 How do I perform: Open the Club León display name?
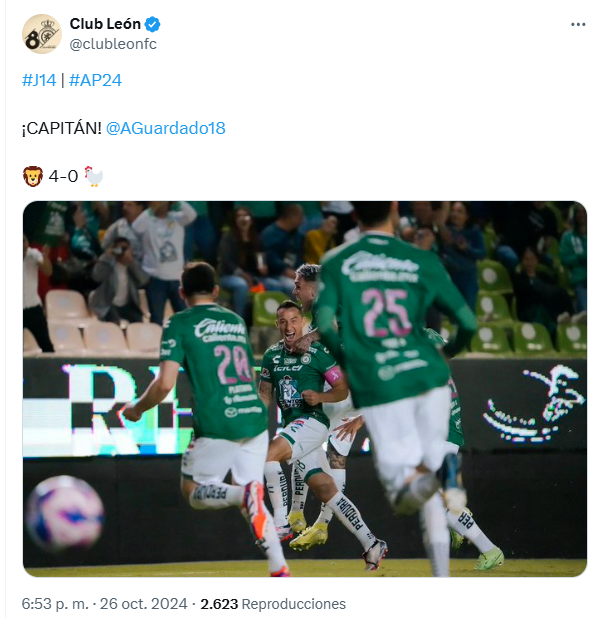[x=105, y=24]
